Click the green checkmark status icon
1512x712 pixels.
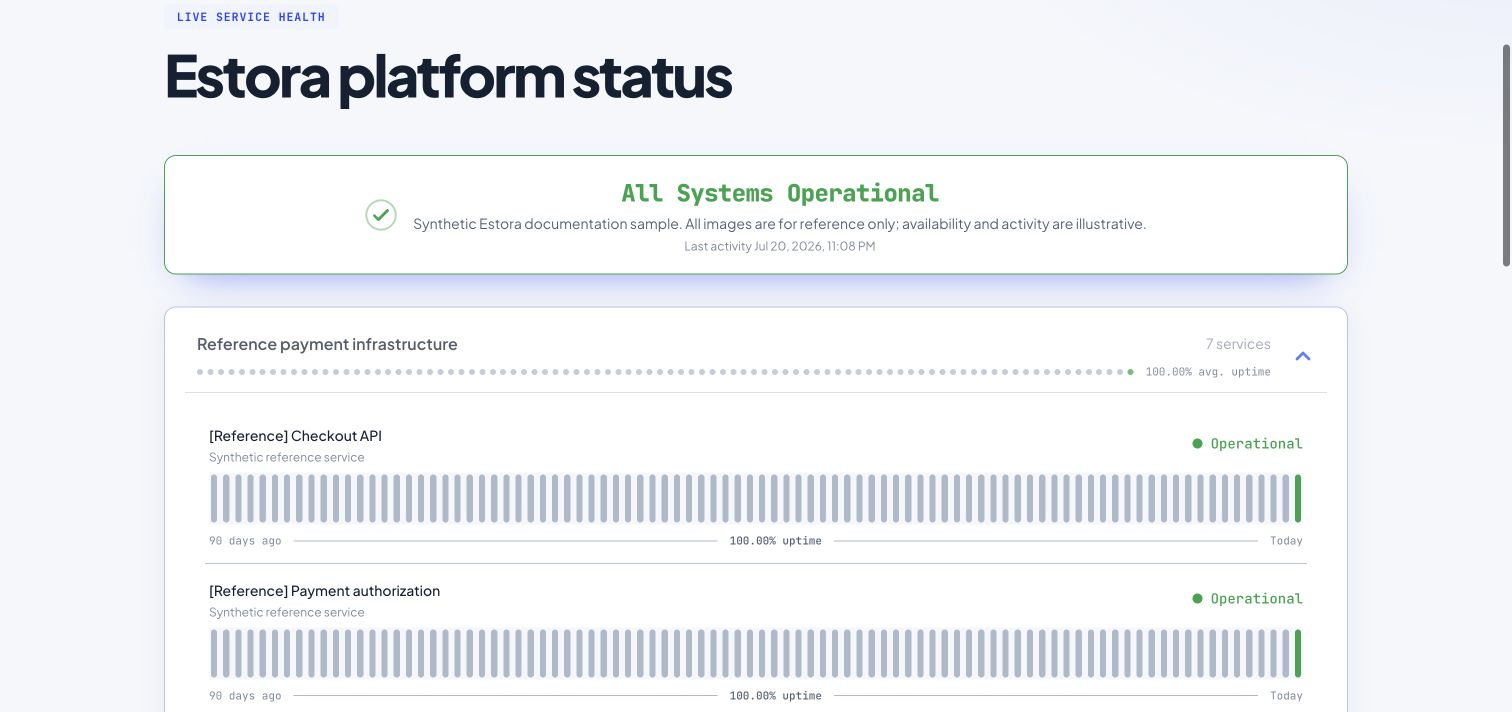[x=381, y=215]
